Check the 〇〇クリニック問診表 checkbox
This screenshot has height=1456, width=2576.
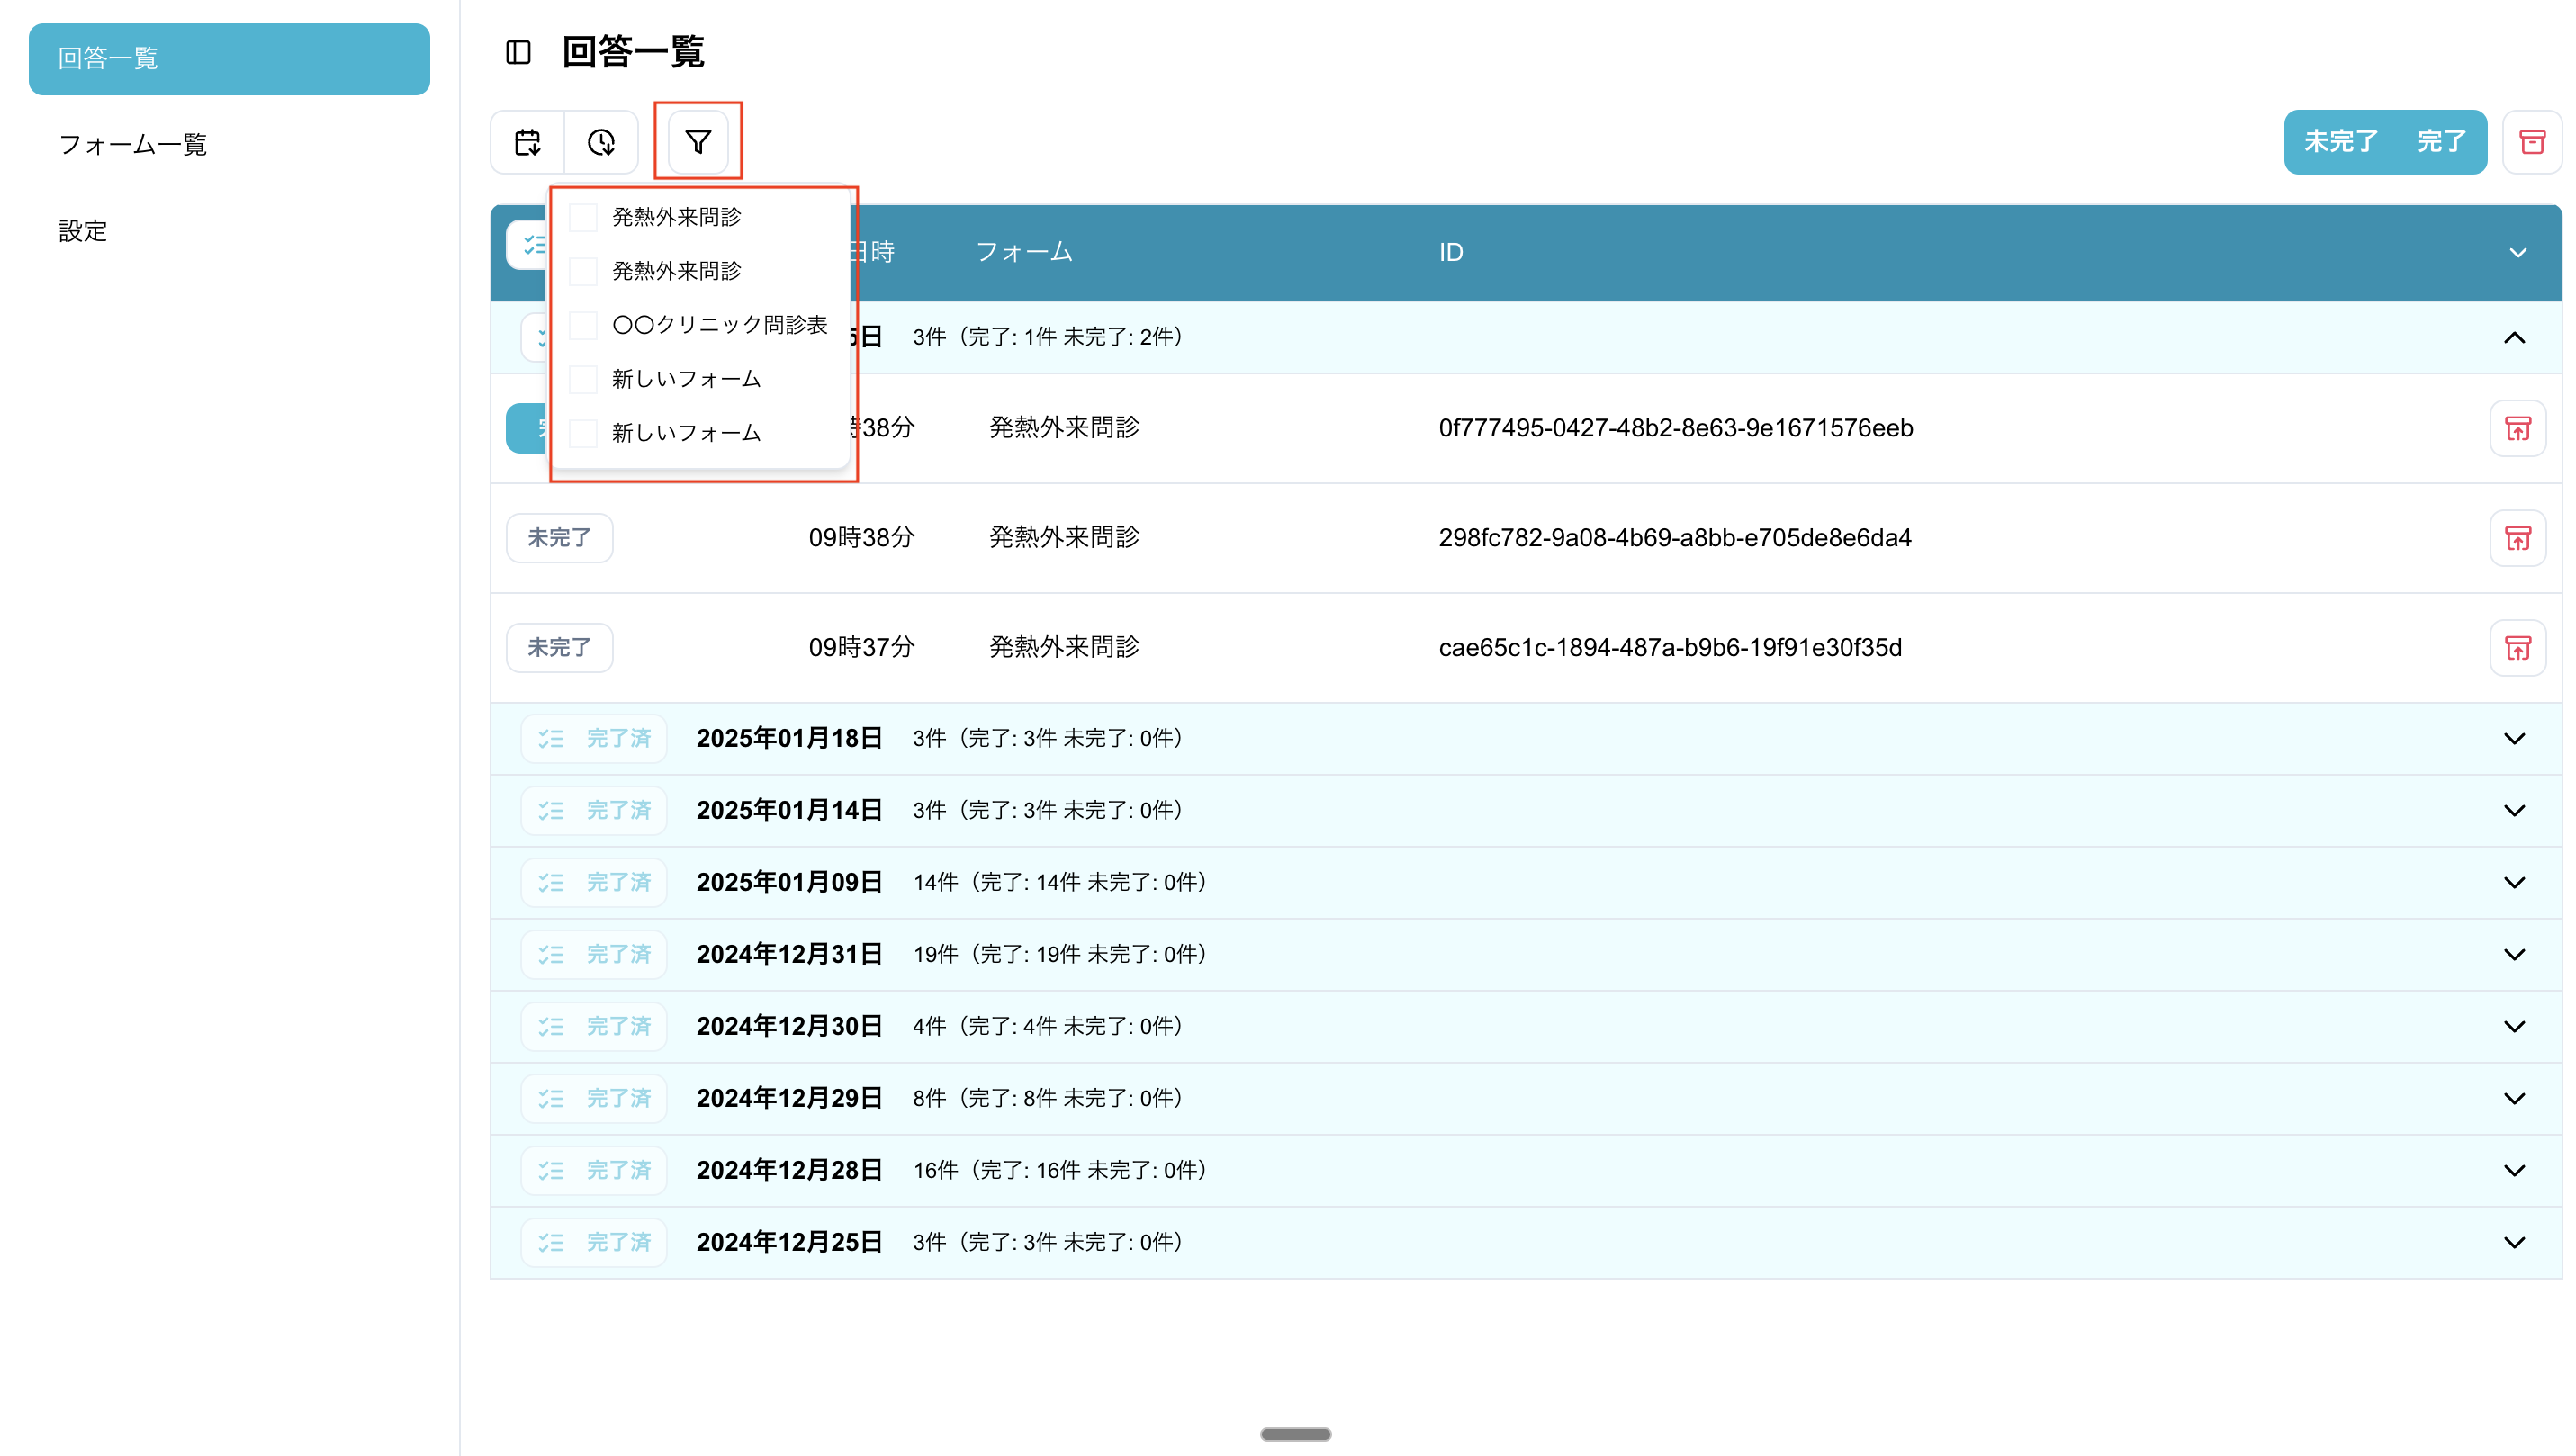(x=583, y=325)
